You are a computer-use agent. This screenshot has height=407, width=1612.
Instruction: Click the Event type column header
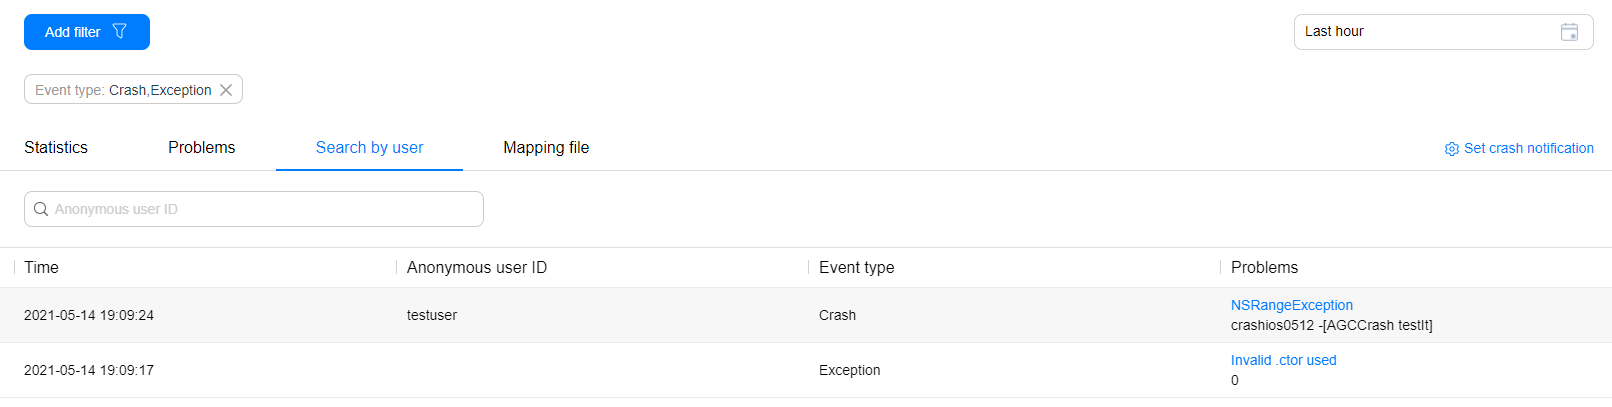coord(856,268)
